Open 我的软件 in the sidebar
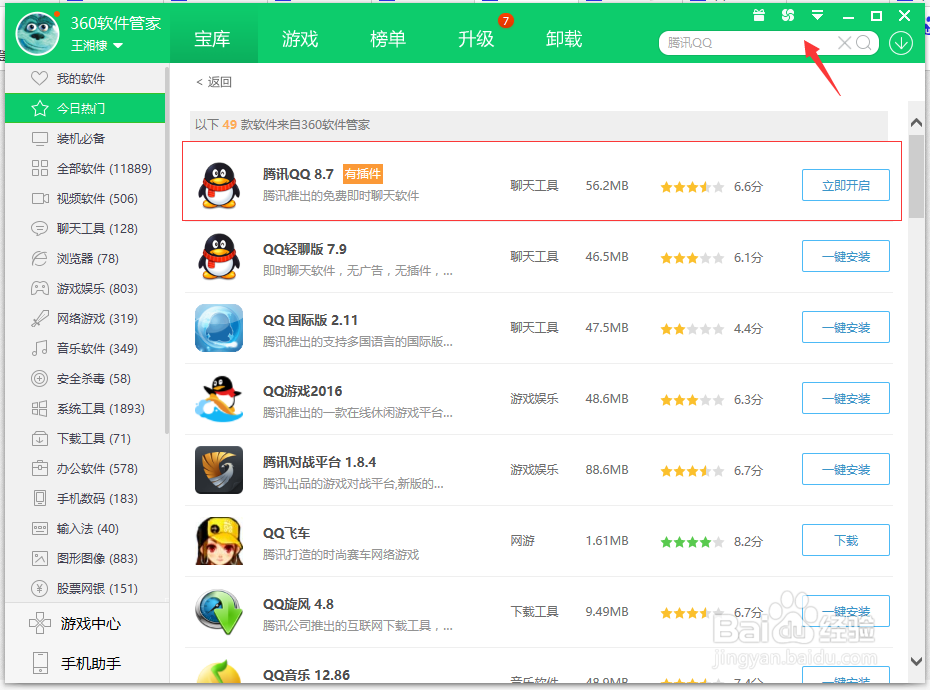 point(85,78)
